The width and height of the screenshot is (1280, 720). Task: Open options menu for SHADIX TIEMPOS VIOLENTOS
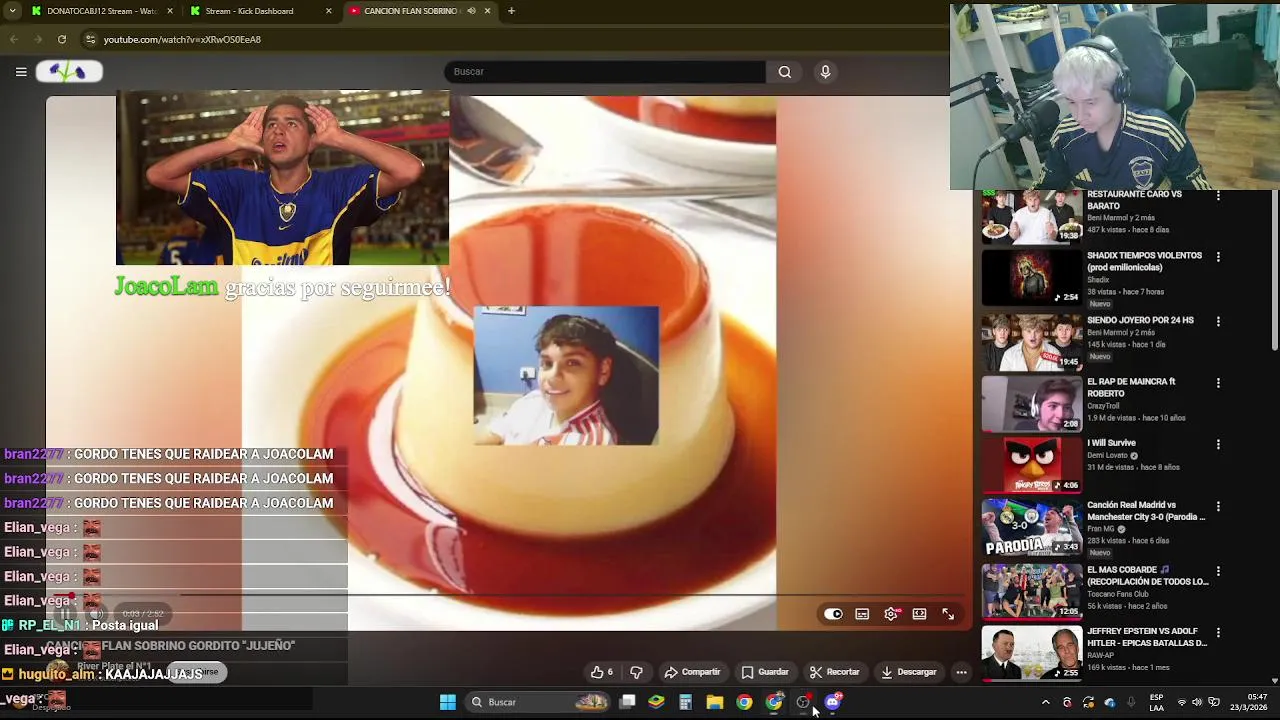tap(1218, 257)
